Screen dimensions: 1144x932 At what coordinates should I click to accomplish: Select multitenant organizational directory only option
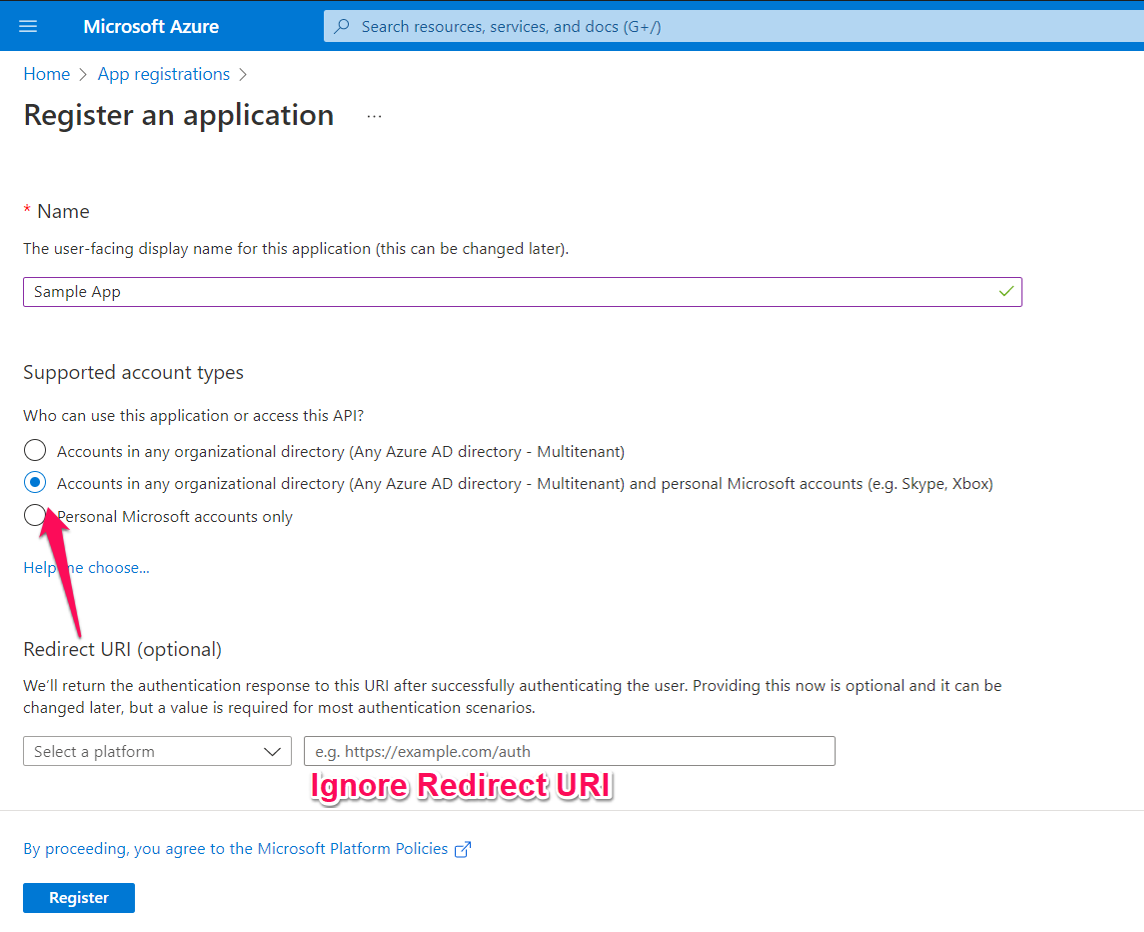35,451
